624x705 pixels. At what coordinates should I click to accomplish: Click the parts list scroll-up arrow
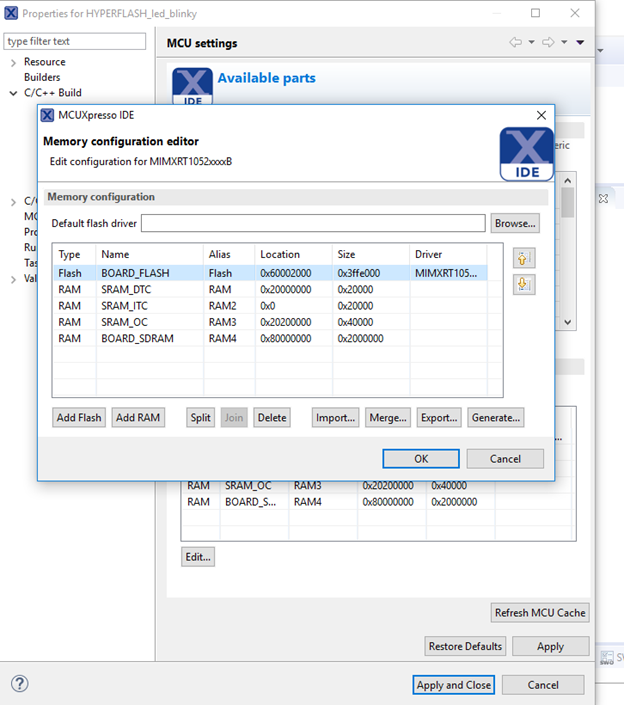click(x=567, y=181)
